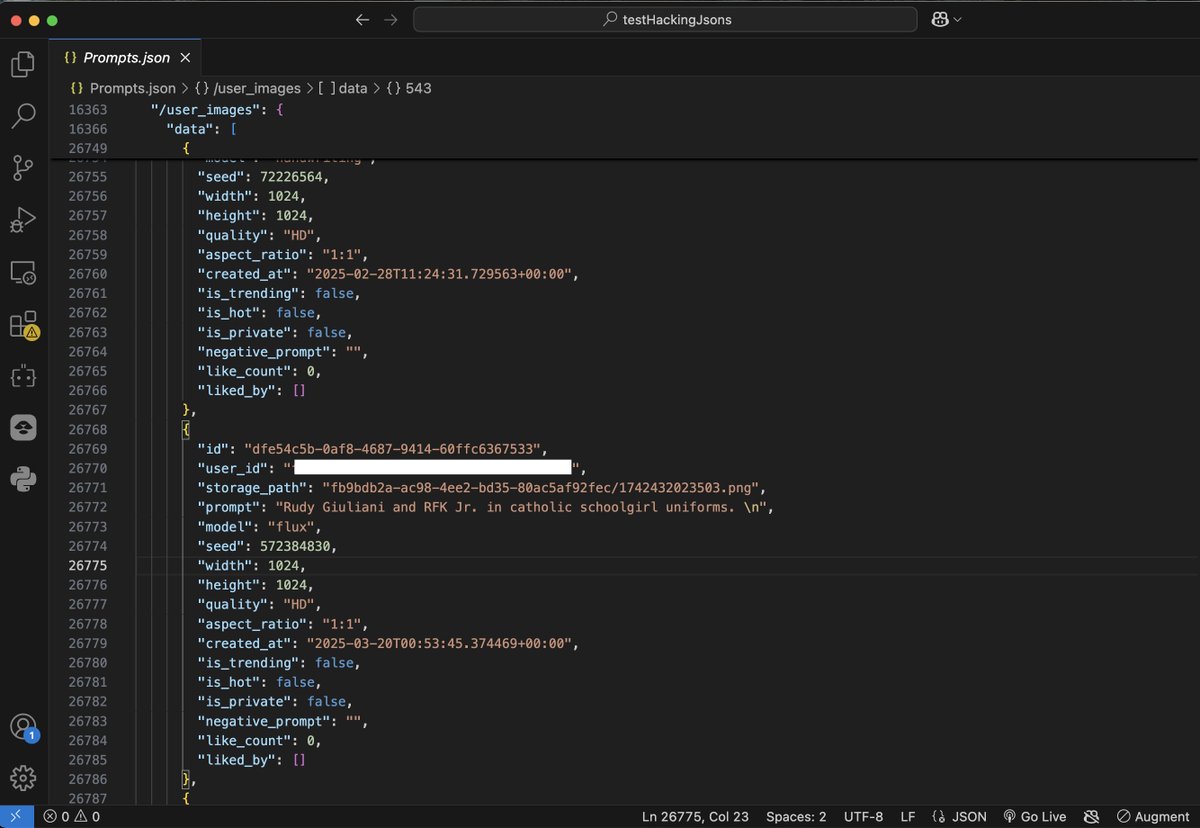Viewport: 1200px width, 828px height.
Task: Click "liked_by": [] on line 26766
Action: (x=251, y=390)
